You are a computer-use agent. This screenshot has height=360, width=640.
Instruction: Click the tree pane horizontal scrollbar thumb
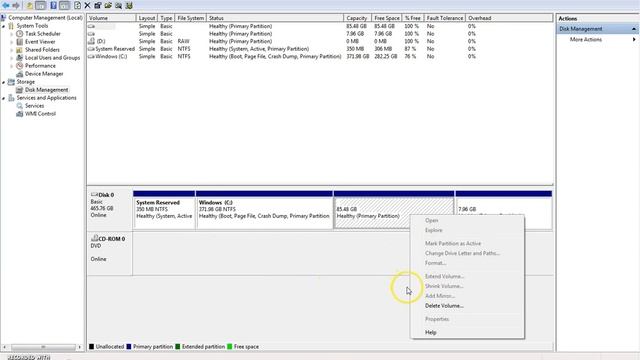tap(43, 347)
